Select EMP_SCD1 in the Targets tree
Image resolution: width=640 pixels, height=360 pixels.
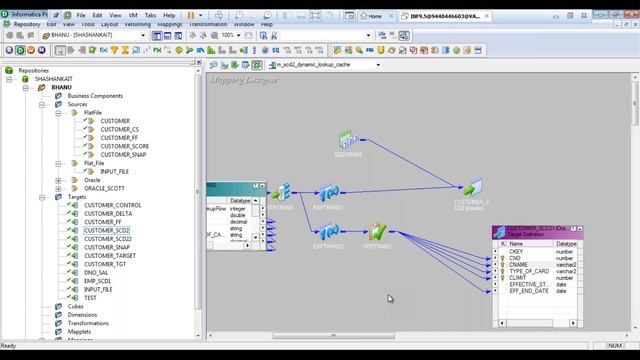97,281
